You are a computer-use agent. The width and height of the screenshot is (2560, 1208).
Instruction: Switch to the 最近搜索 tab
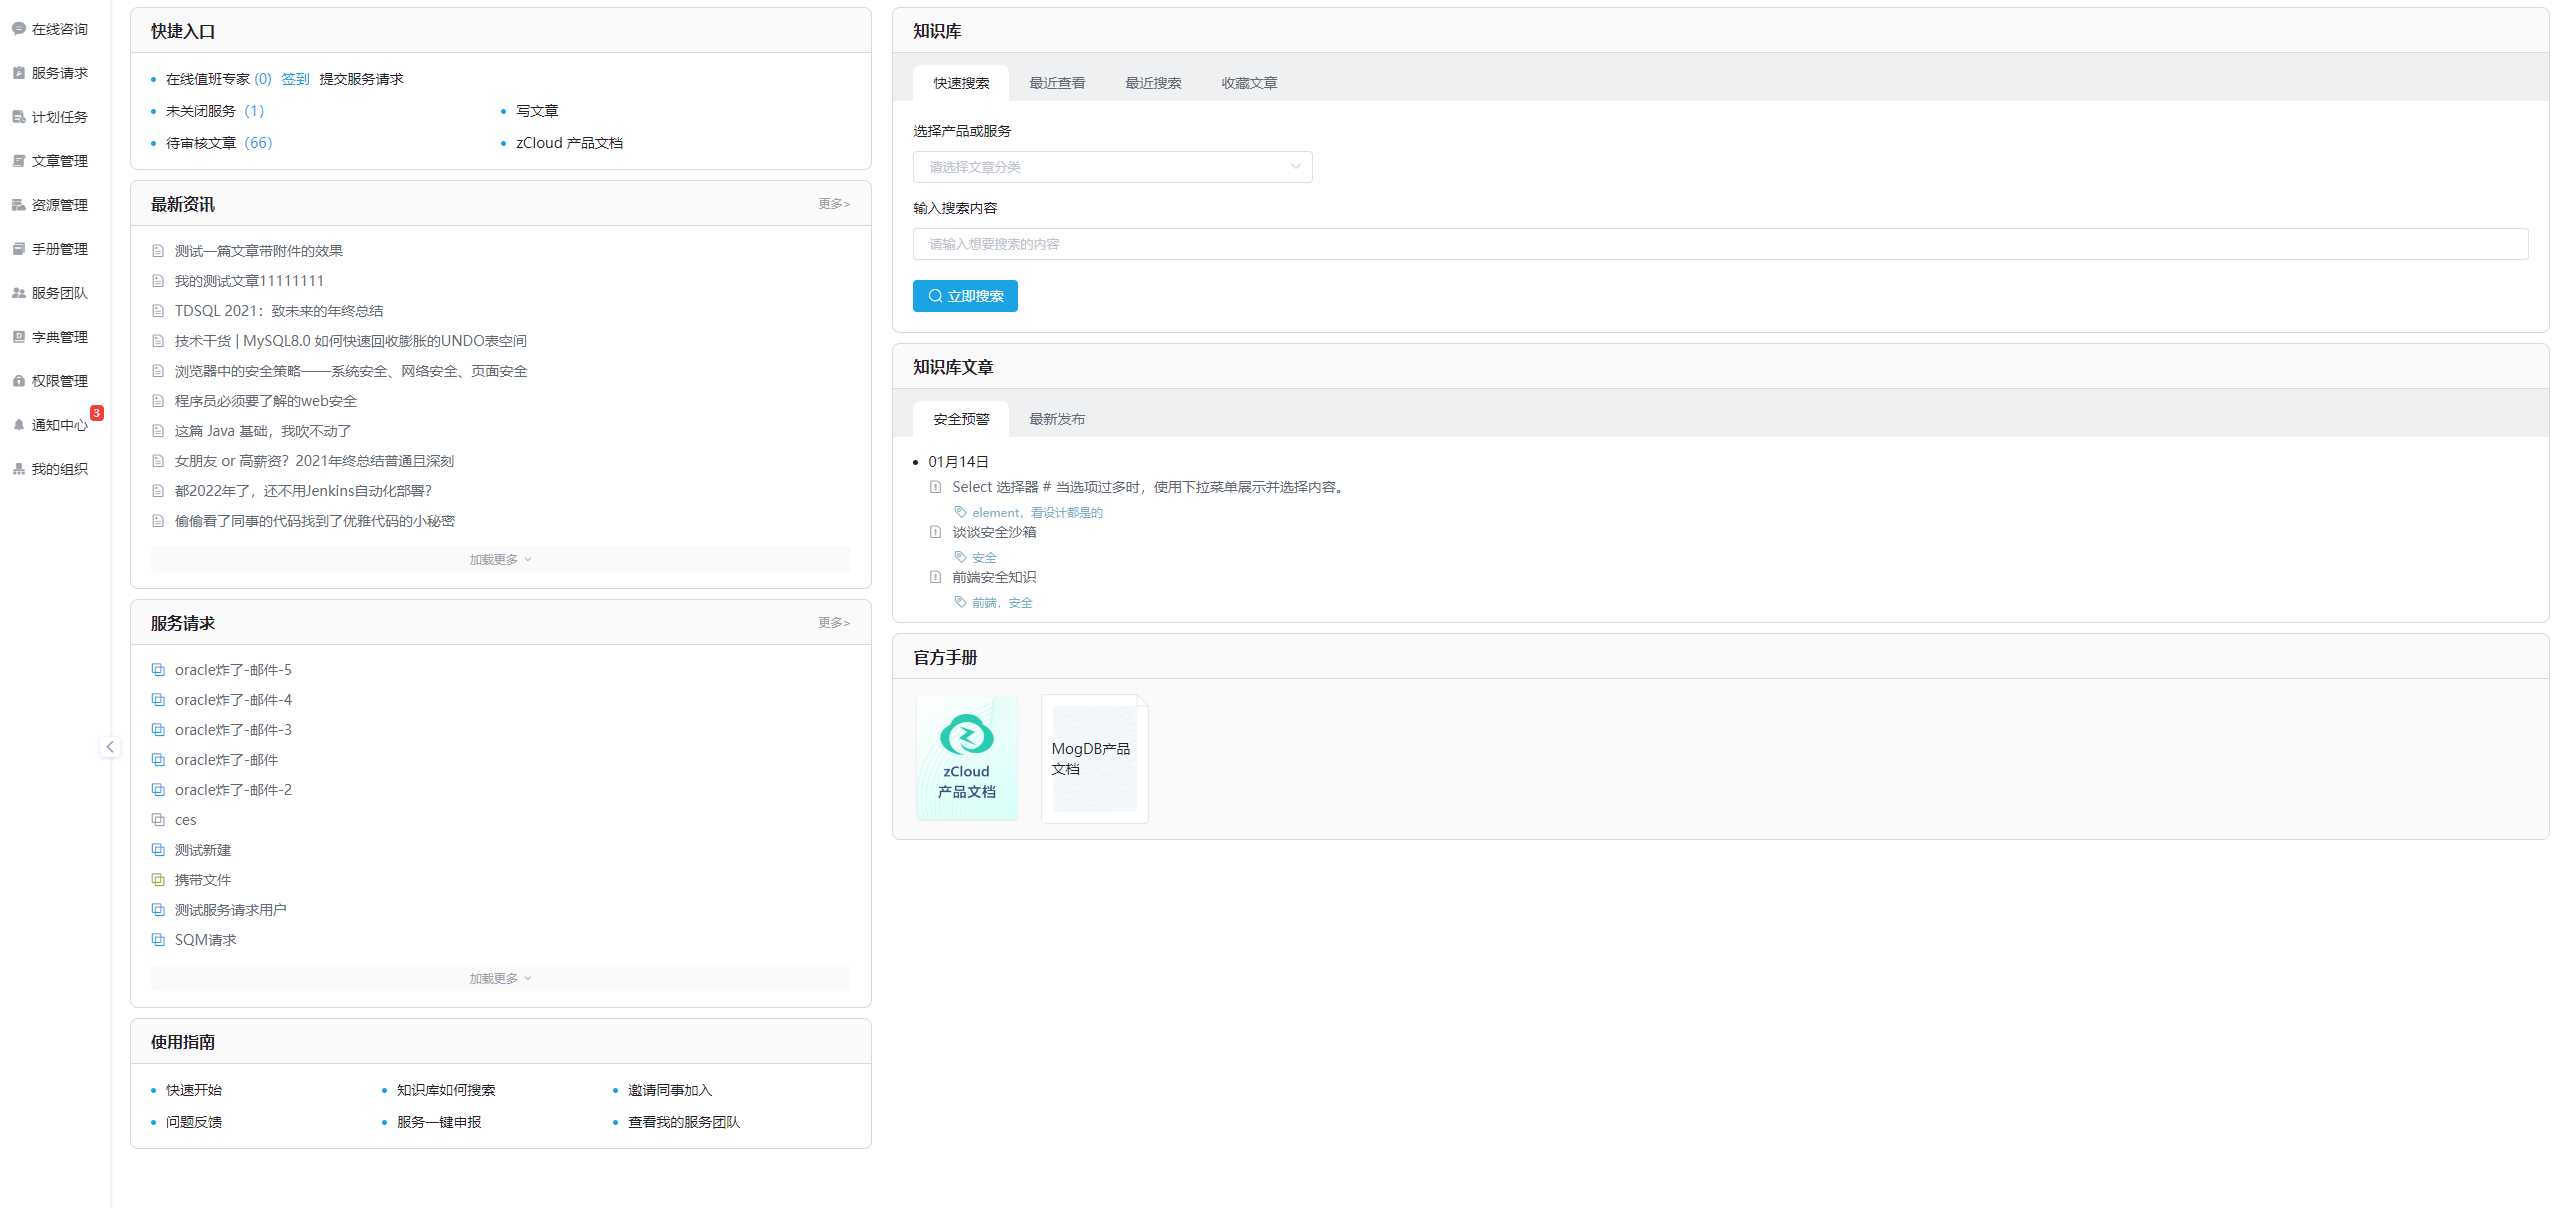pos(1153,83)
